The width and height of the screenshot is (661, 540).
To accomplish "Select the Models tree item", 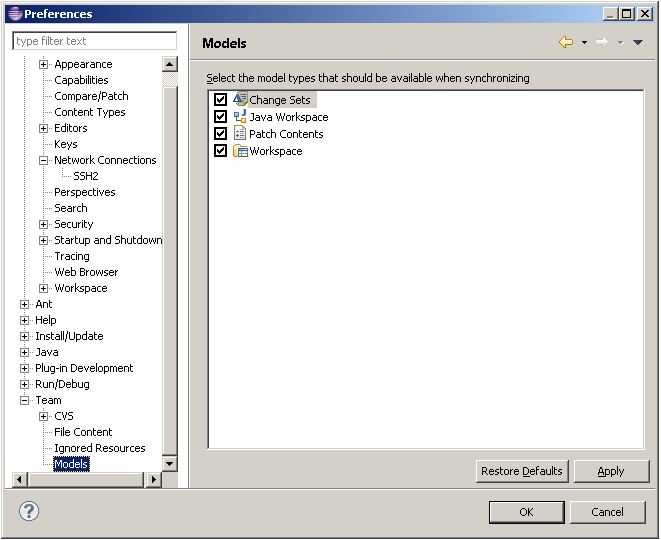I will 71,465.
